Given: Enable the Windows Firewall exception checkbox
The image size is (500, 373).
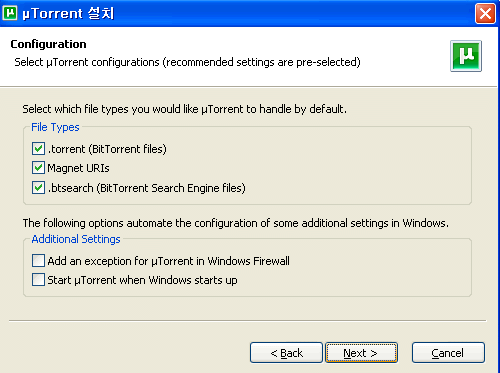Looking at the screenshot, I should click(x=38, y=261).
